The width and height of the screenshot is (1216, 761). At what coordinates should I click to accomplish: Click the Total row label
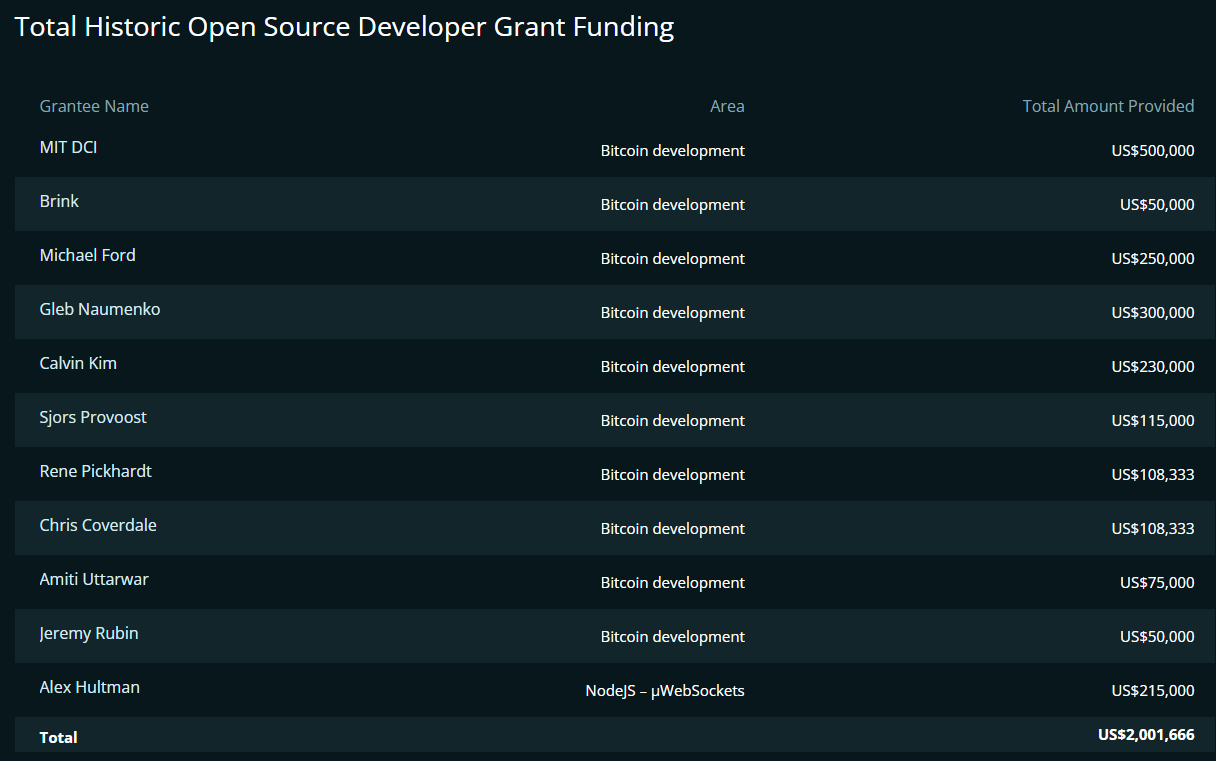click(x=58, y=737)
